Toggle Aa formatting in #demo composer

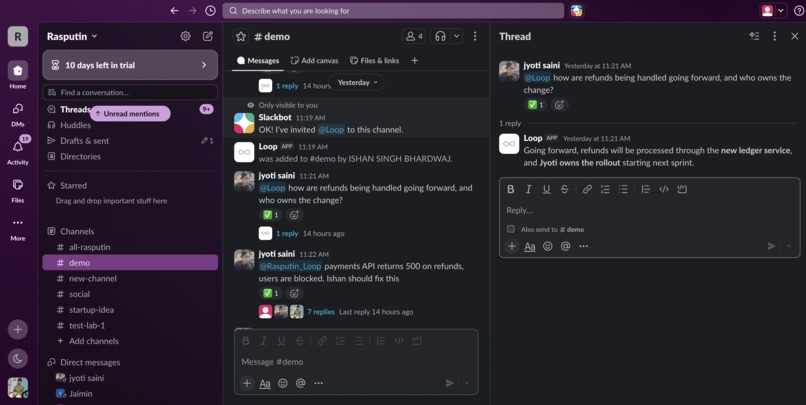[x=265, y=383]
